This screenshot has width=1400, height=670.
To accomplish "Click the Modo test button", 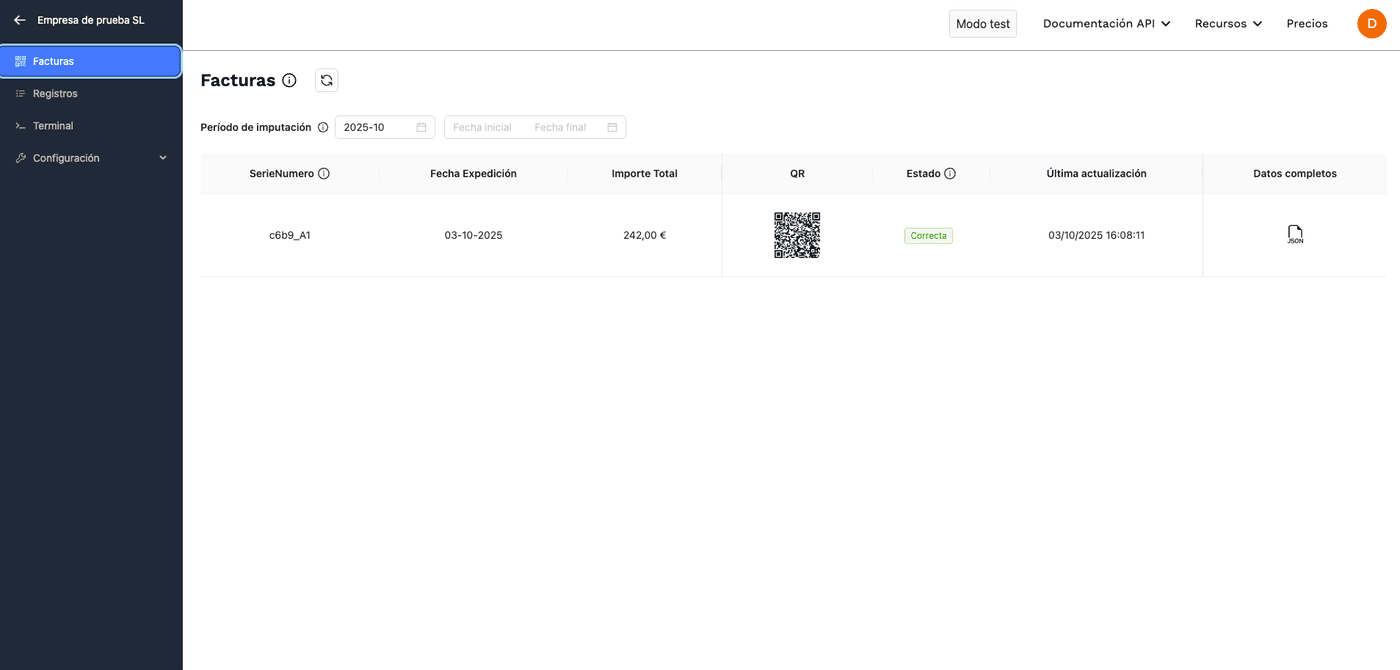I will pos(982,24).
